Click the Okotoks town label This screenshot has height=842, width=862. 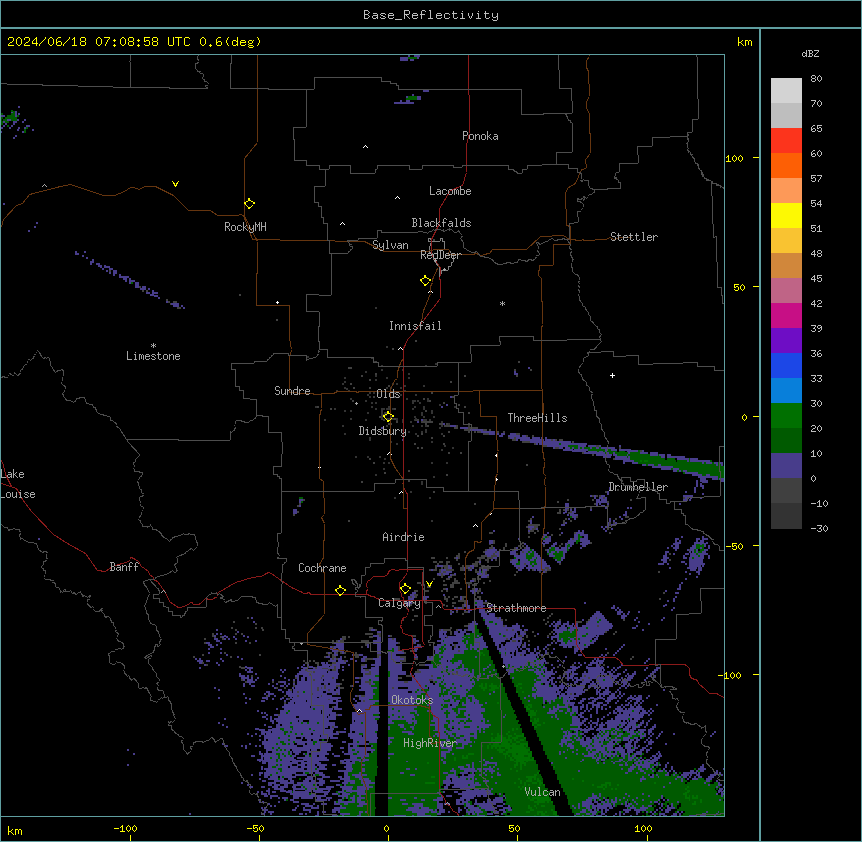click(x=412, y=700)
